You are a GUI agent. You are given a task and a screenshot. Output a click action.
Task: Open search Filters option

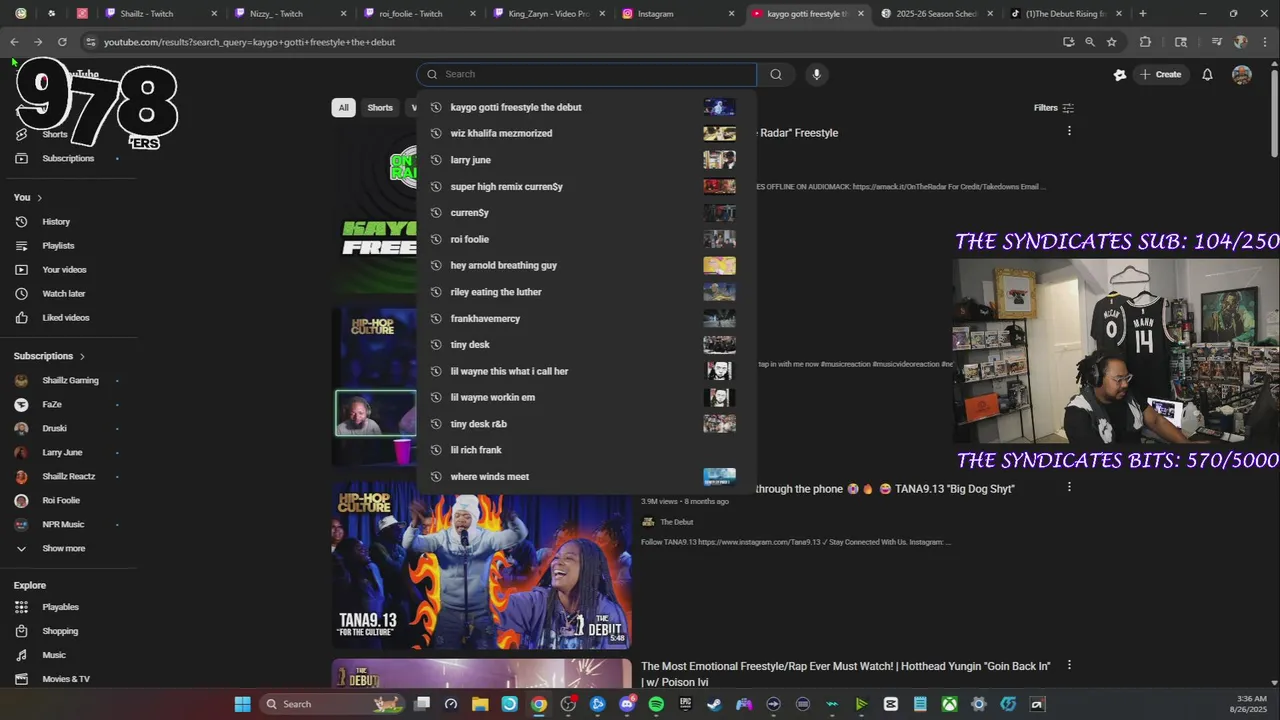pyautogui.click(x=1054, y=108)
